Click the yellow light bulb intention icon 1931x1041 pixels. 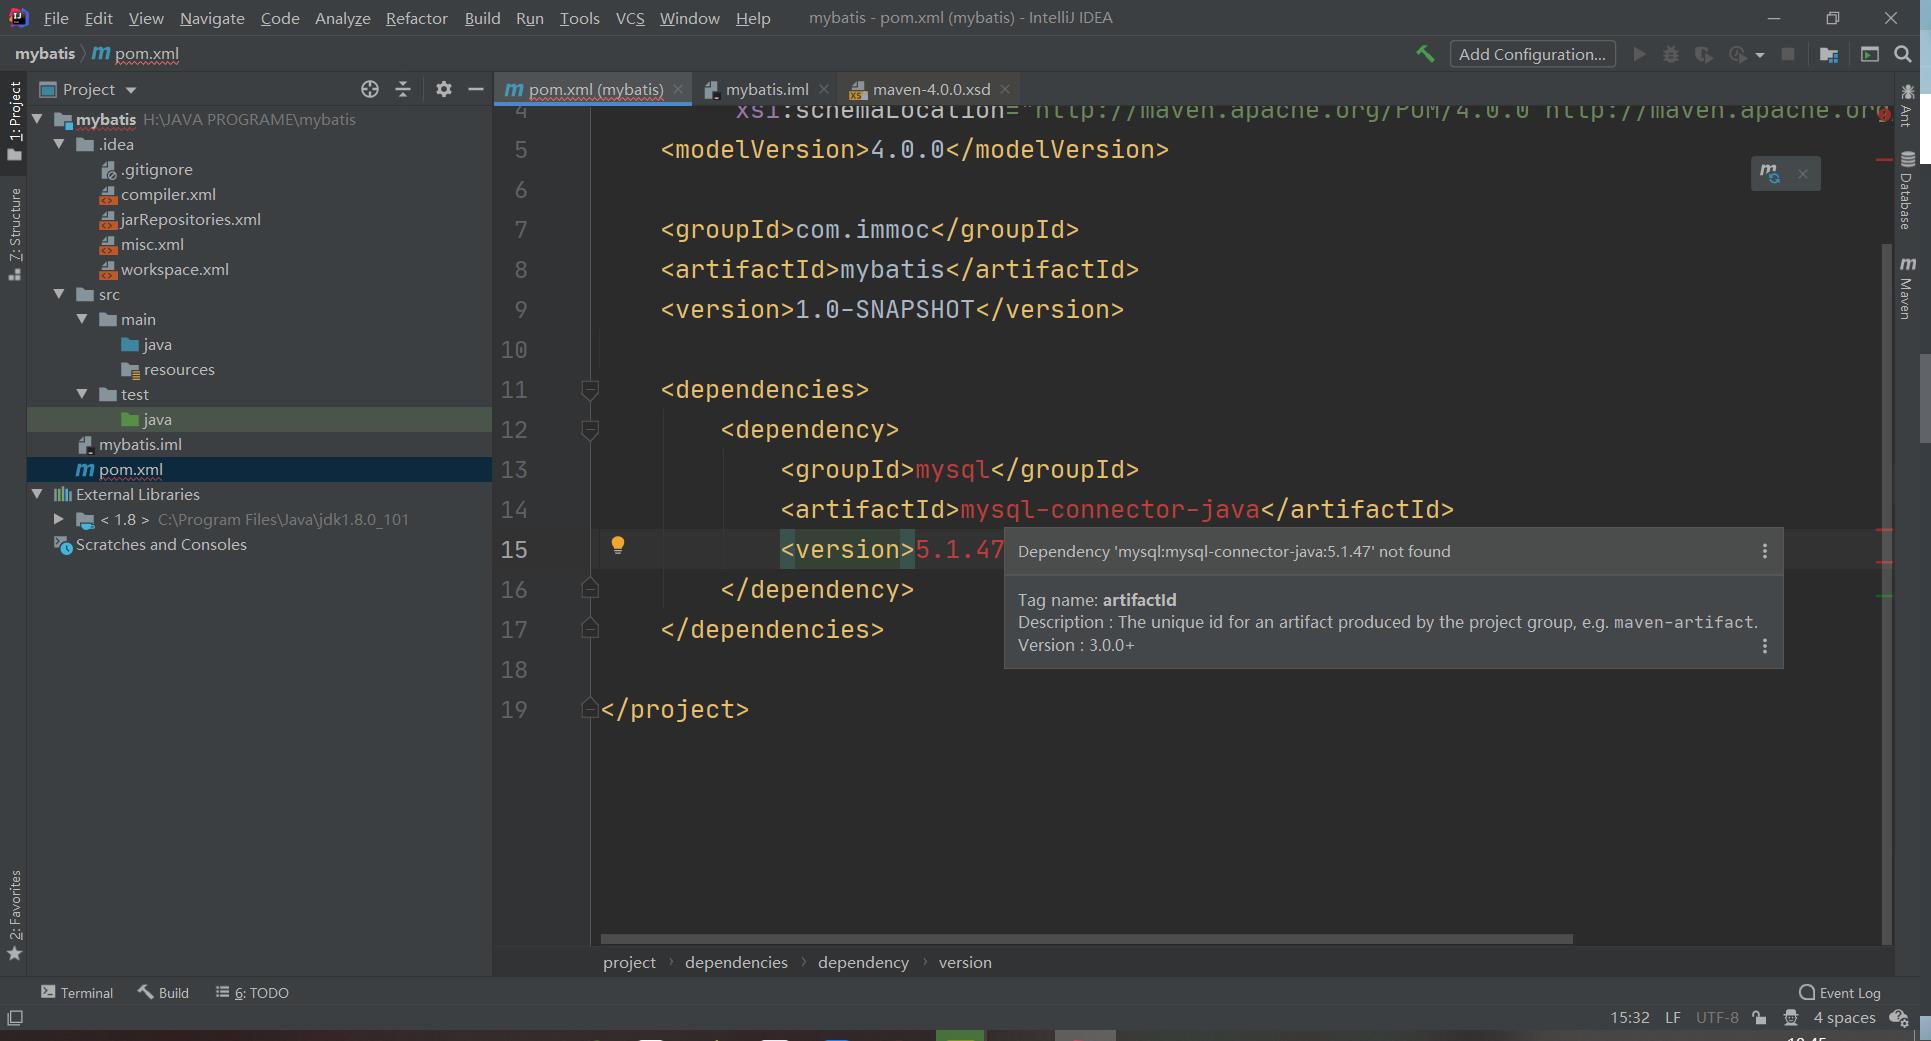click(x=618, y=545)
